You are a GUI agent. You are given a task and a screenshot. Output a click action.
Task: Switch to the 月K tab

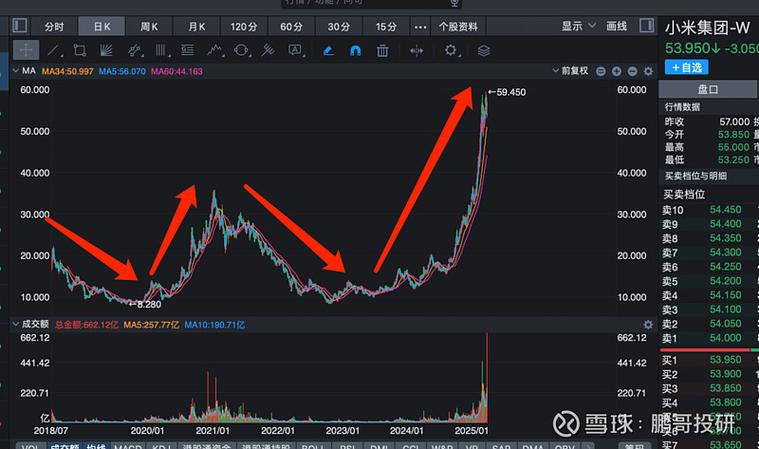[197, 27]
